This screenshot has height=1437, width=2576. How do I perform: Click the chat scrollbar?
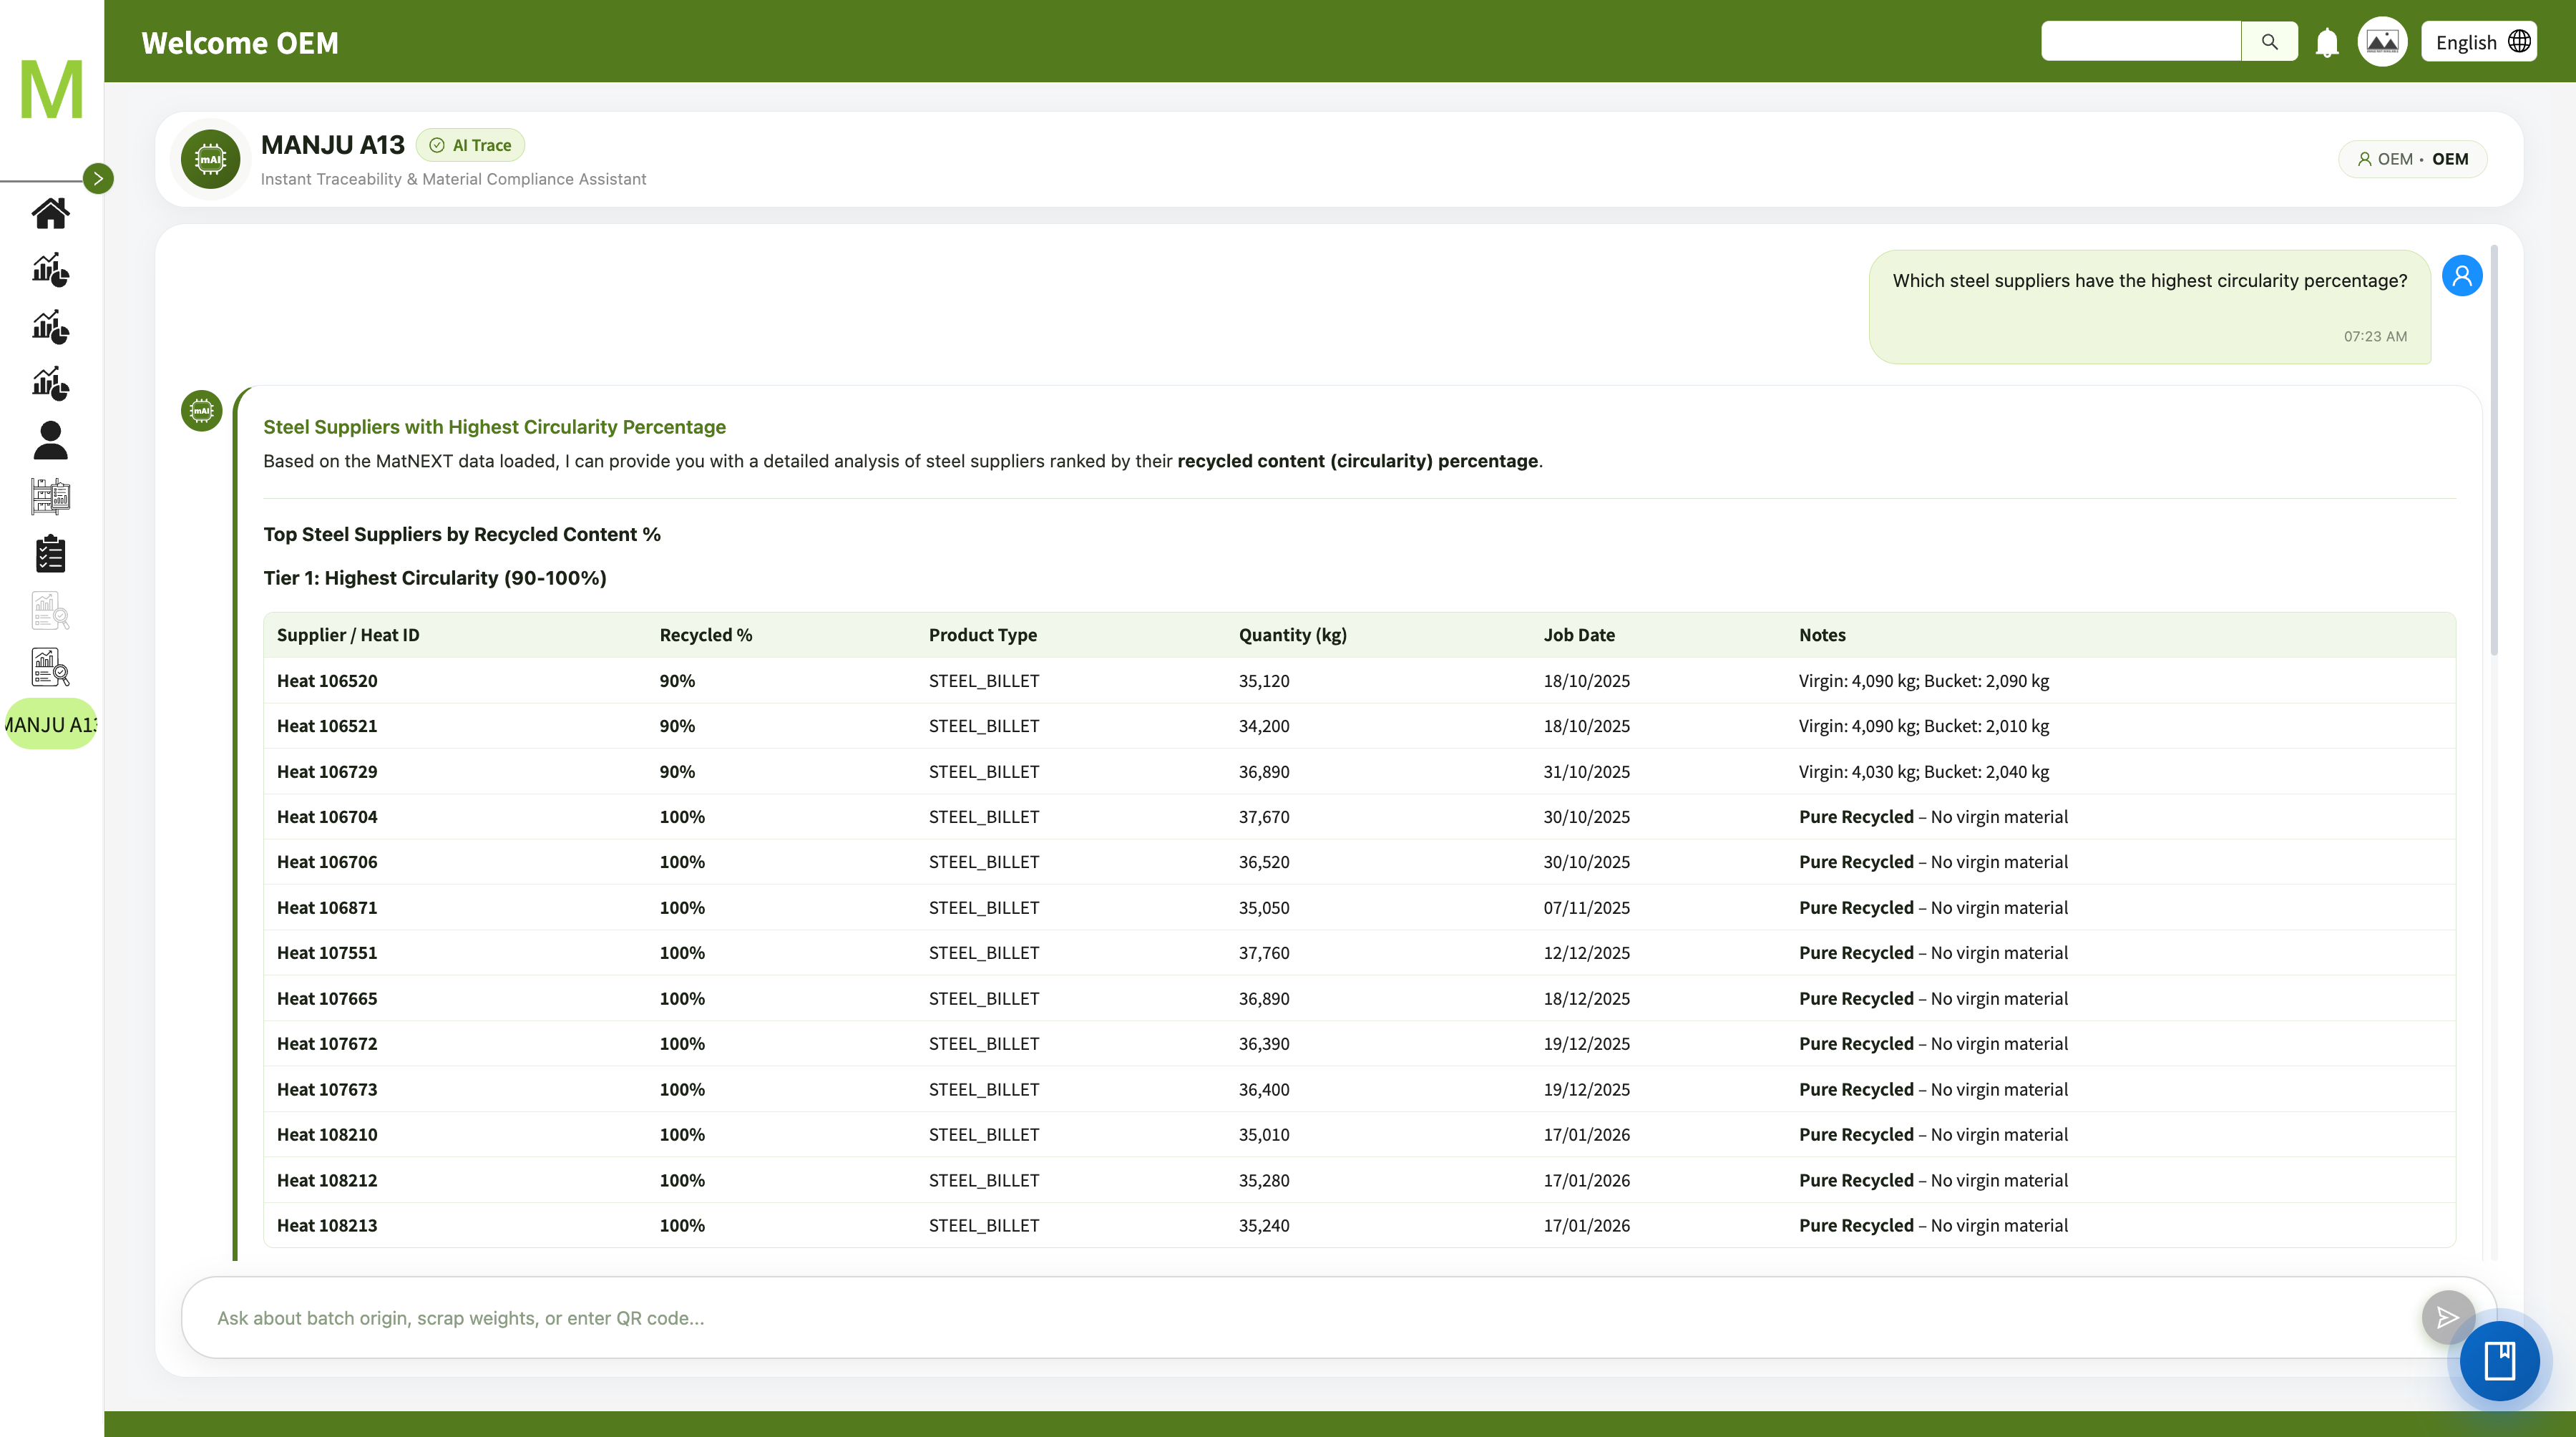[2494, 450]
